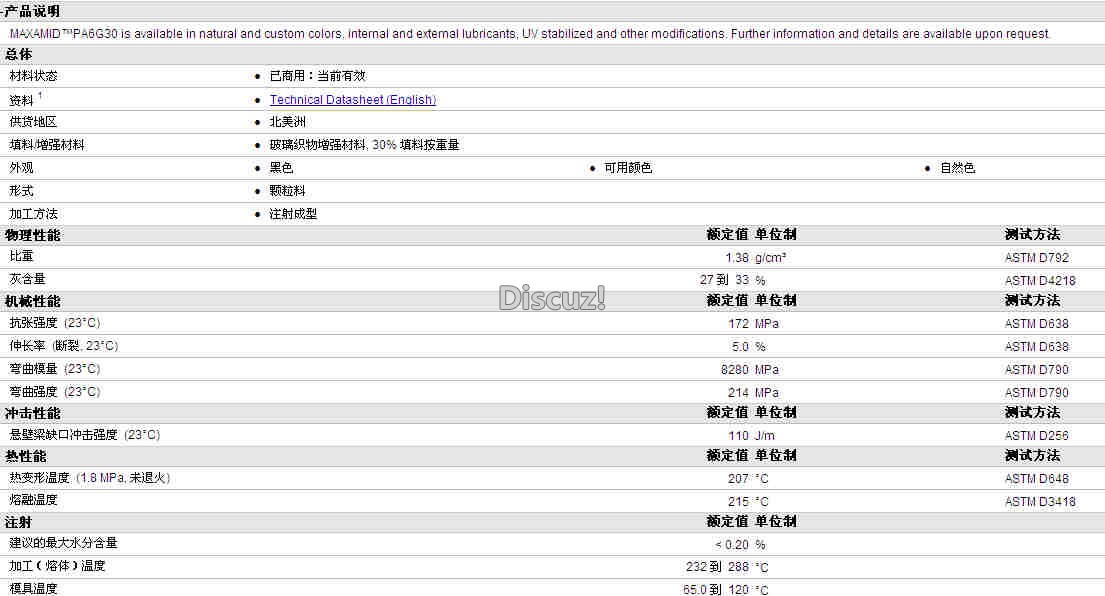Select the 自然色 appearance value

click(x=957, y=168)
